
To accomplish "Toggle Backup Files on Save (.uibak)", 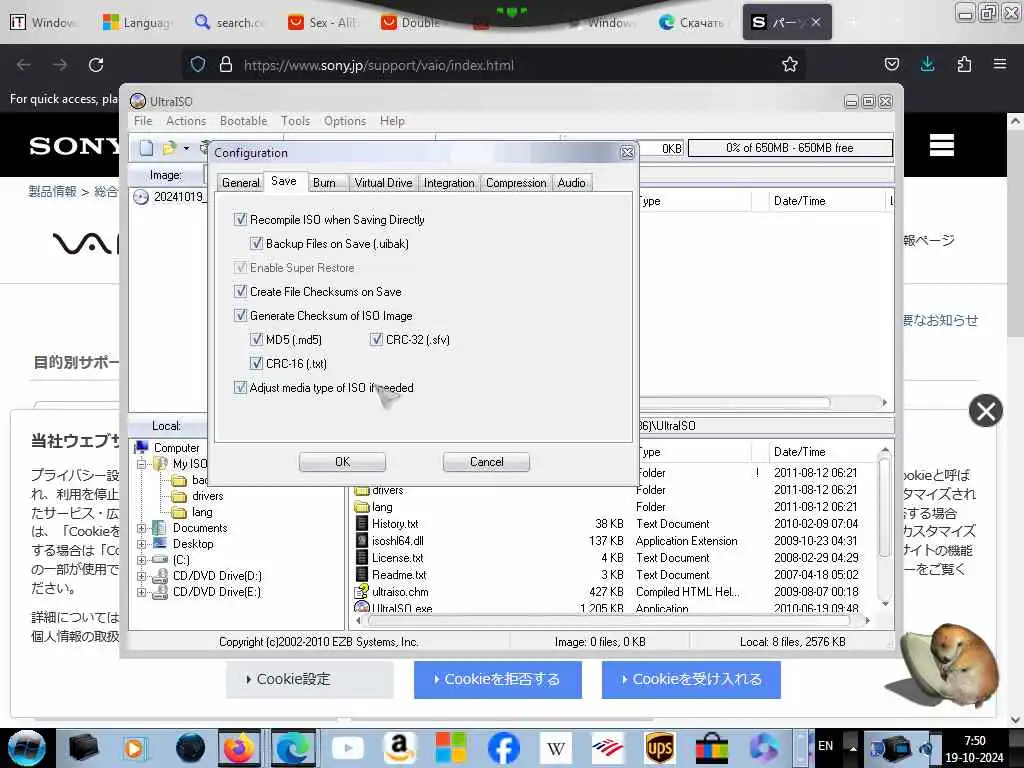I will 256,244.
